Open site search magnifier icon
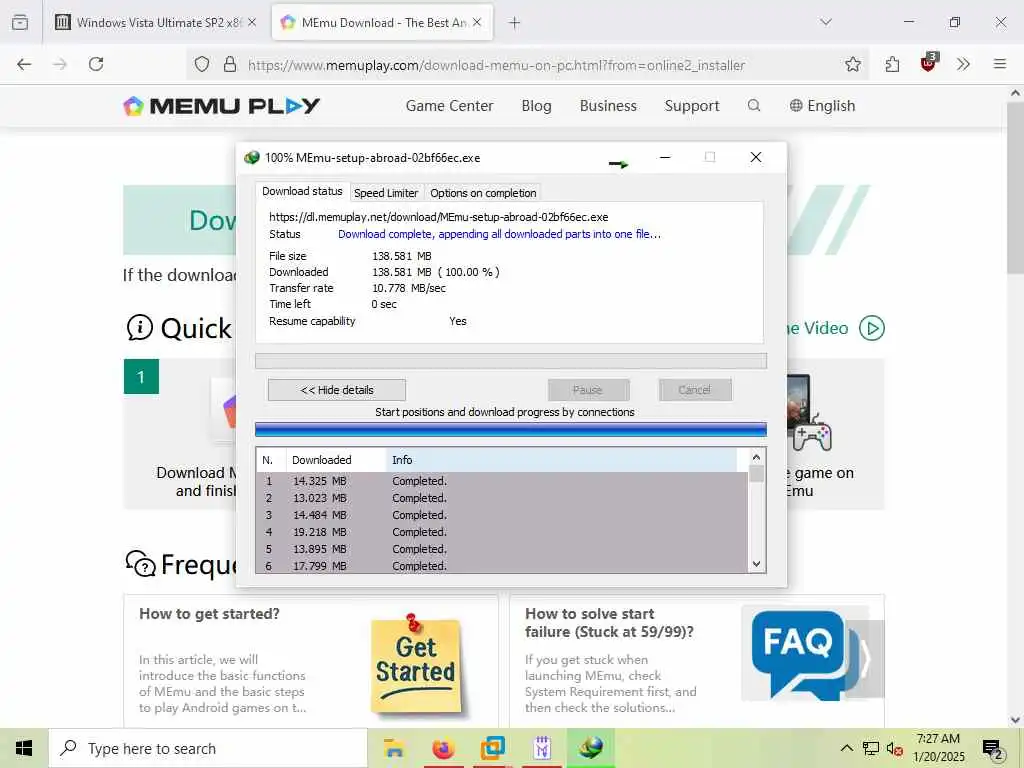The height and width of the screenshot is (768, 1024). point(754,105)
